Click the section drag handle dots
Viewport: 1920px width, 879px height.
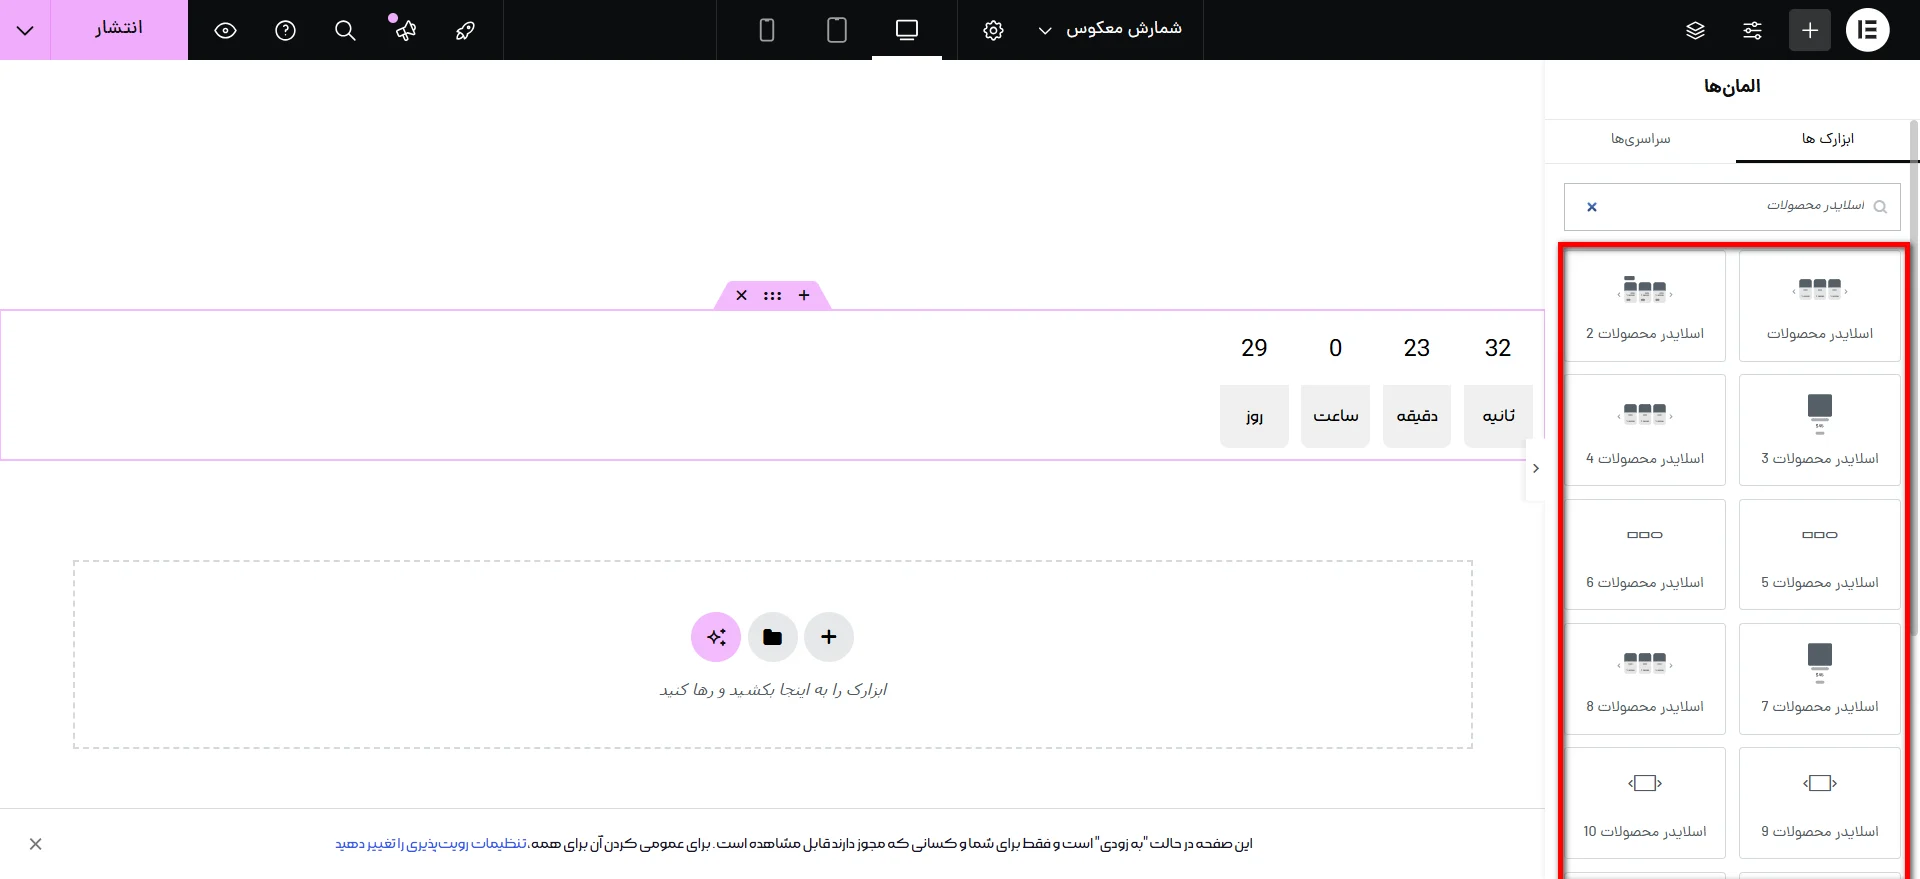[772, 295]
